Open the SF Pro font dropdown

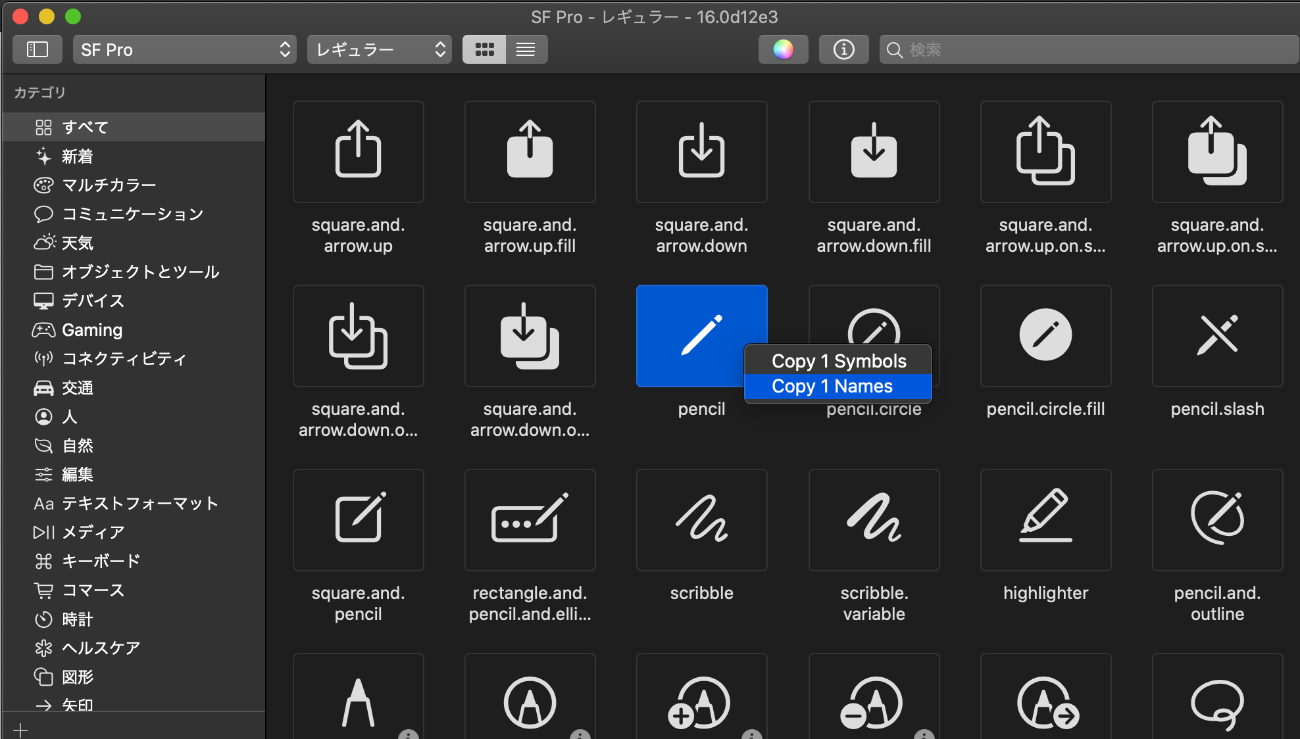[185, 49]
